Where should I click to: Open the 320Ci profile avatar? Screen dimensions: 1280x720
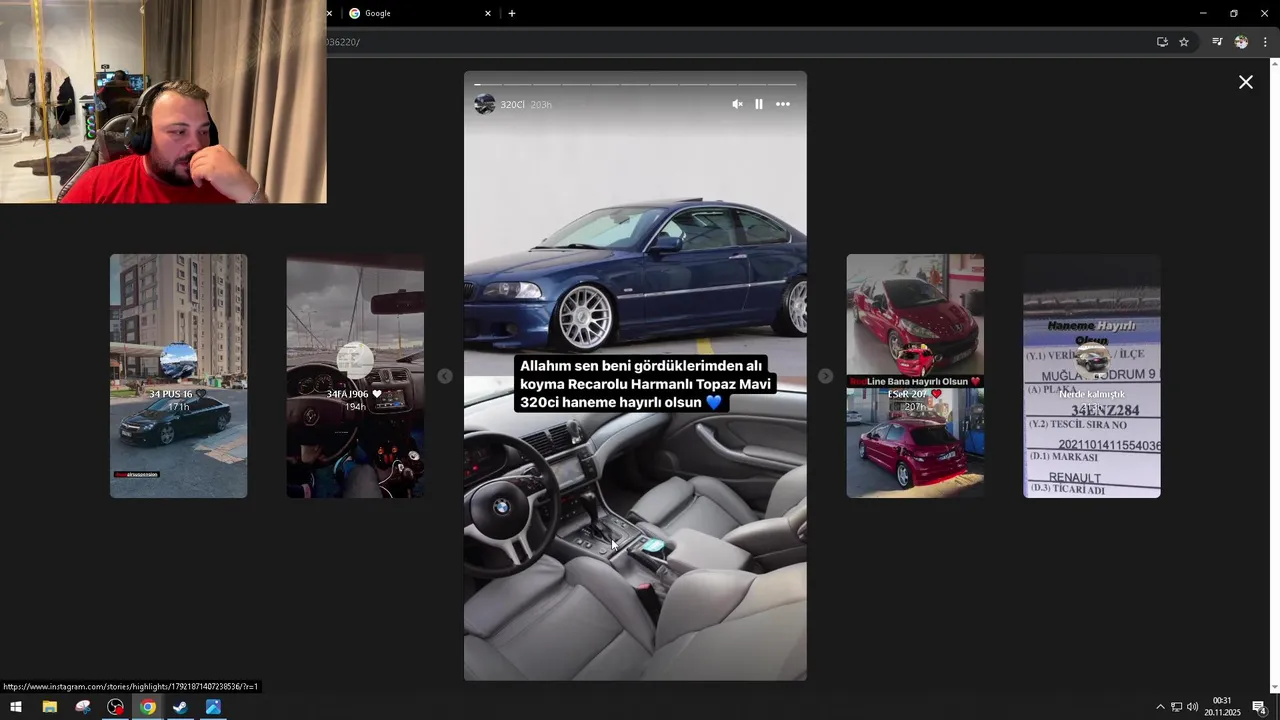click(x=485, y=104)
